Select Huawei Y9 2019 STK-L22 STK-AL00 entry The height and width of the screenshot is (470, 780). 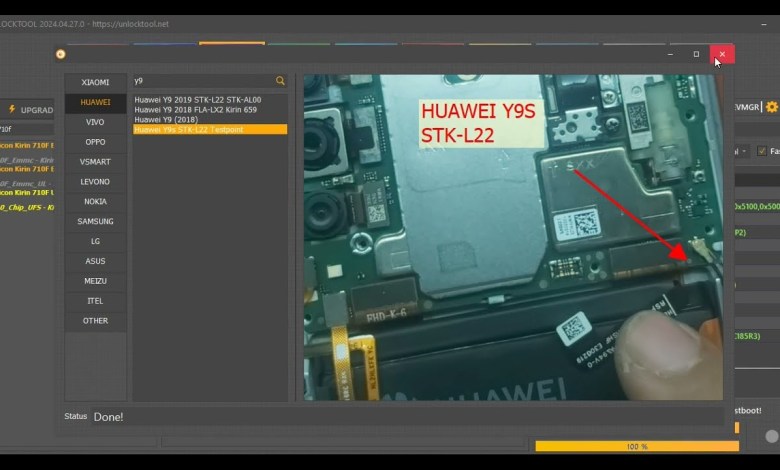pyautogui.click(x=210, y=100)
